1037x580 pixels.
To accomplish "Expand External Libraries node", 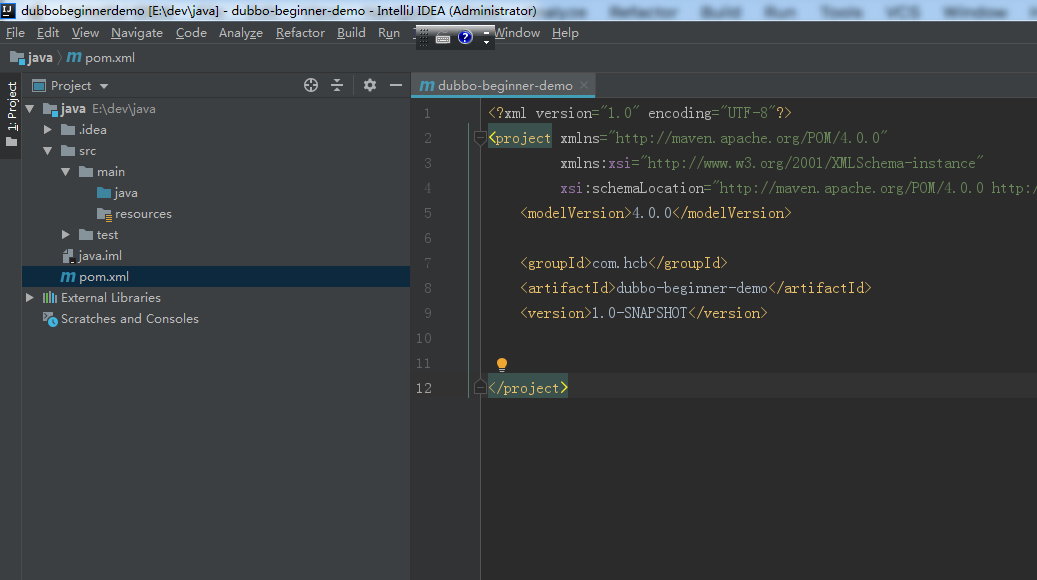I will coord(30,298).
